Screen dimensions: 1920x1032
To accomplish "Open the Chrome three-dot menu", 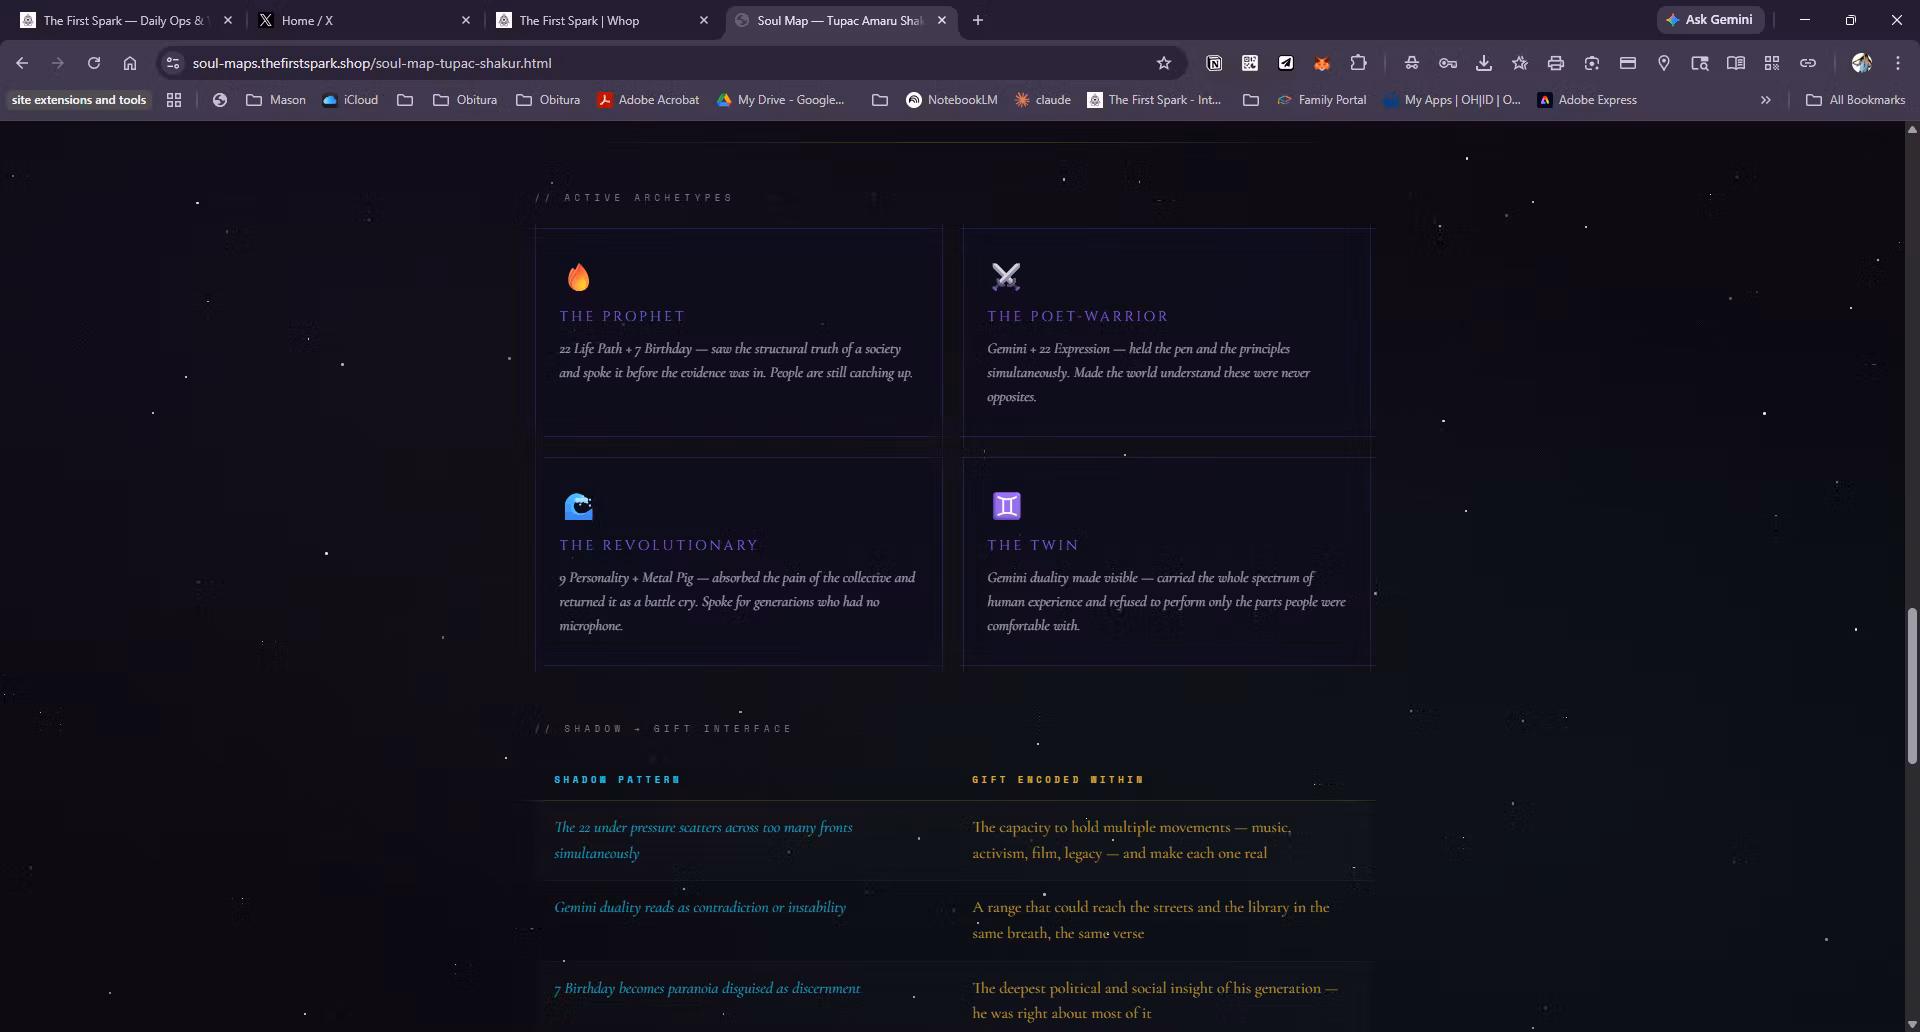I will point(1898,63).
